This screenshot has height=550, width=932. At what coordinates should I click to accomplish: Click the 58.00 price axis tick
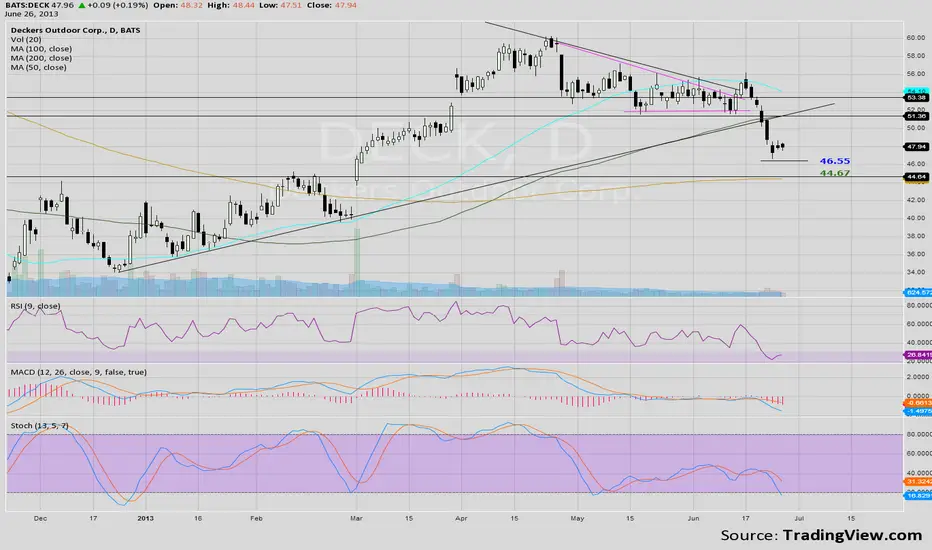click(x=915, y=56)
